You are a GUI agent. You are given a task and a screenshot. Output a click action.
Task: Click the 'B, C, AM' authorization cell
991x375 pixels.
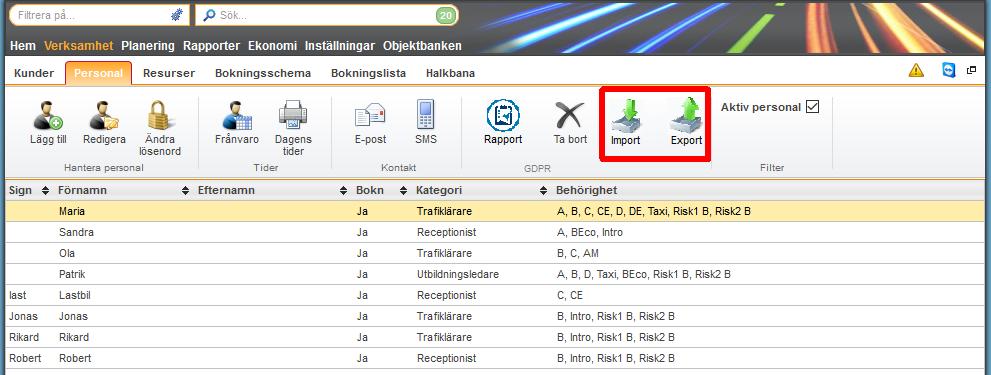tap(578, 254)
